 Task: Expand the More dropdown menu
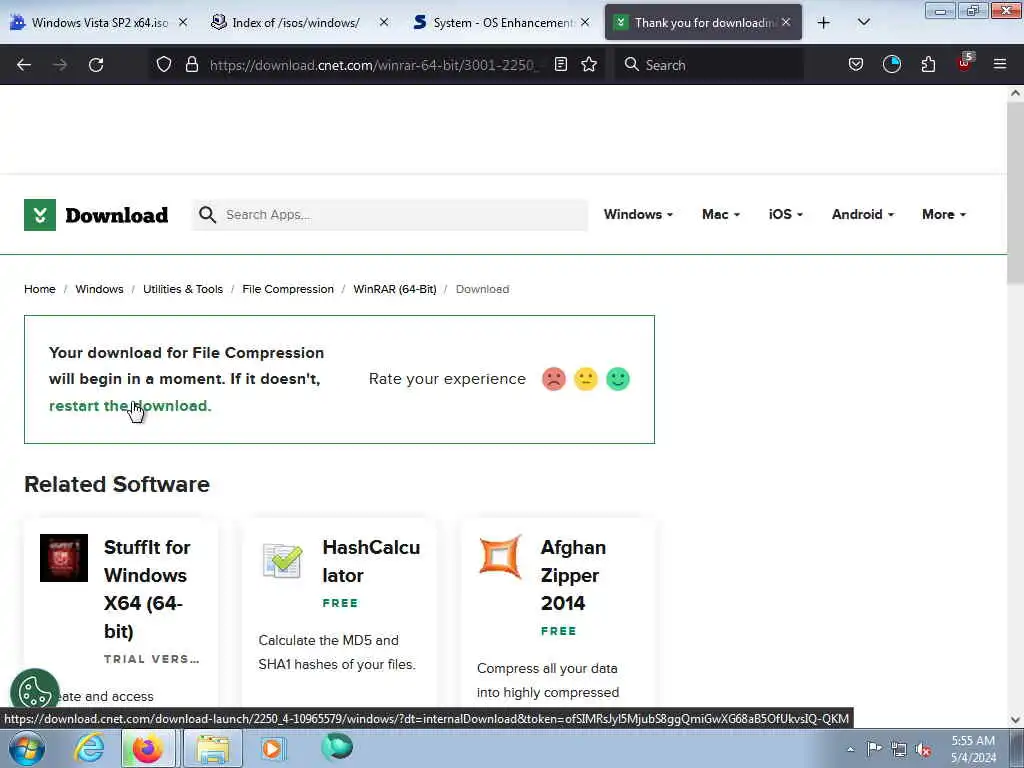click(x=944, y=214)
